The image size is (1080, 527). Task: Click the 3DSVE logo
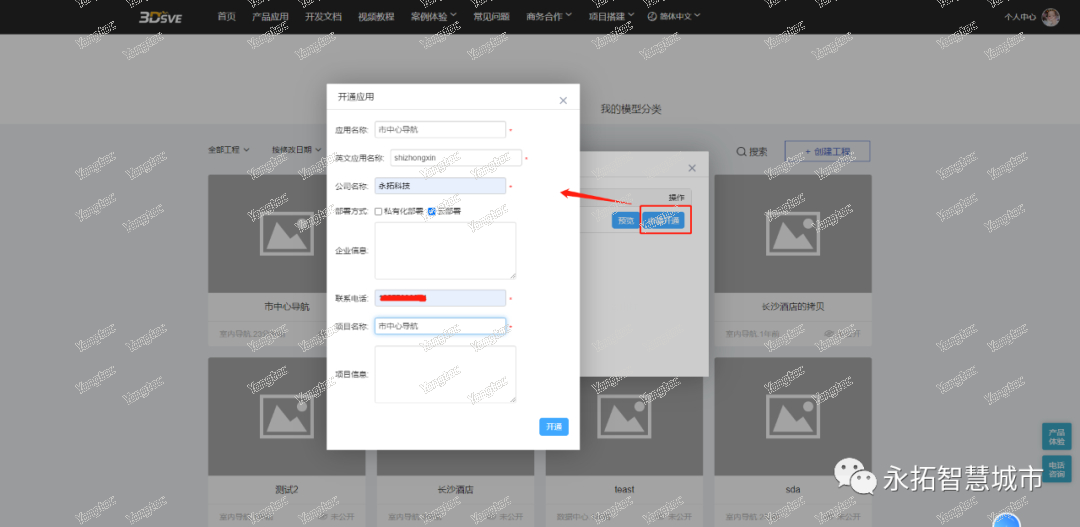(160, 16)
